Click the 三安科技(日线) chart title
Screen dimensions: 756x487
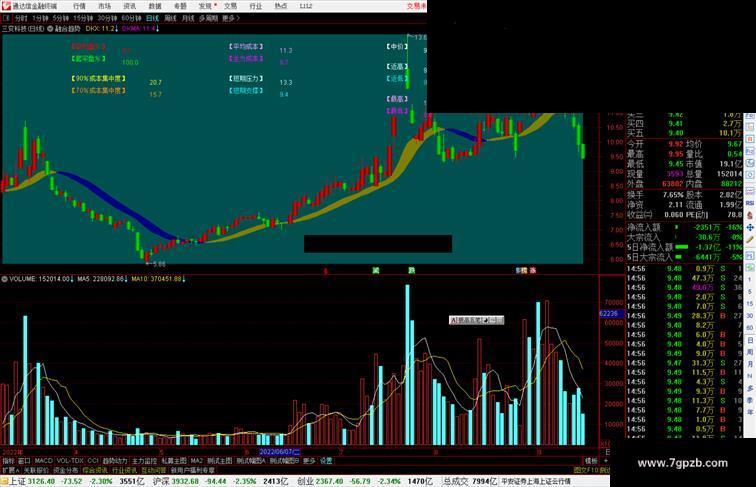[x=23, y=29]
